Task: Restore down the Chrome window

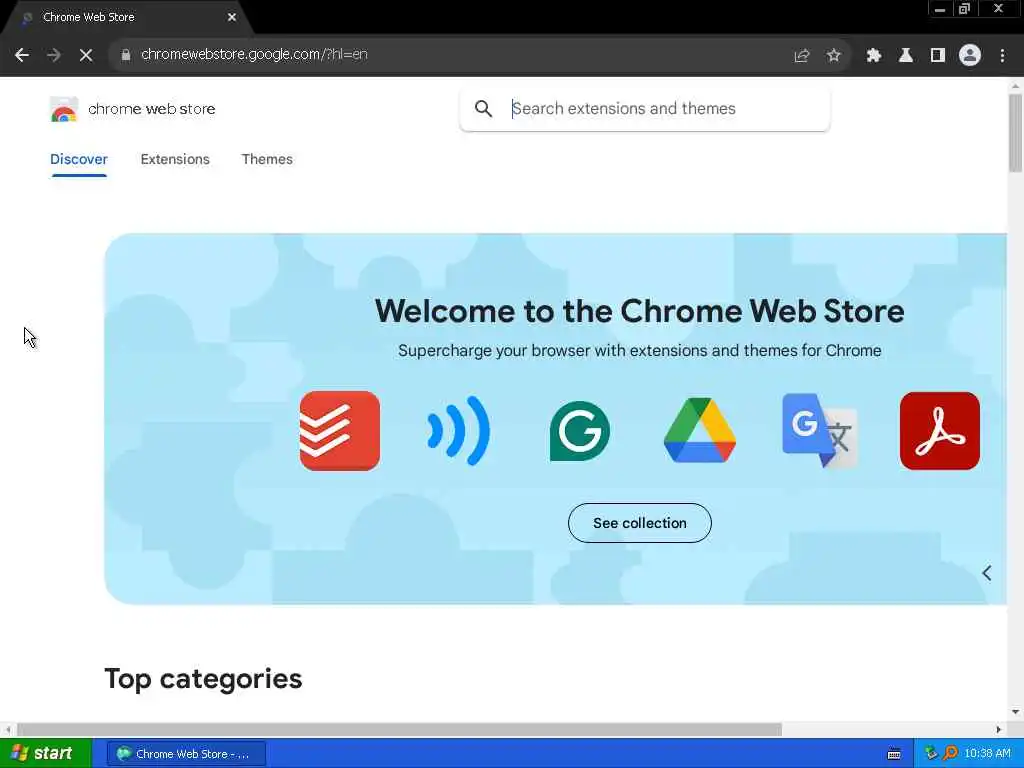Action: (965, 9)
